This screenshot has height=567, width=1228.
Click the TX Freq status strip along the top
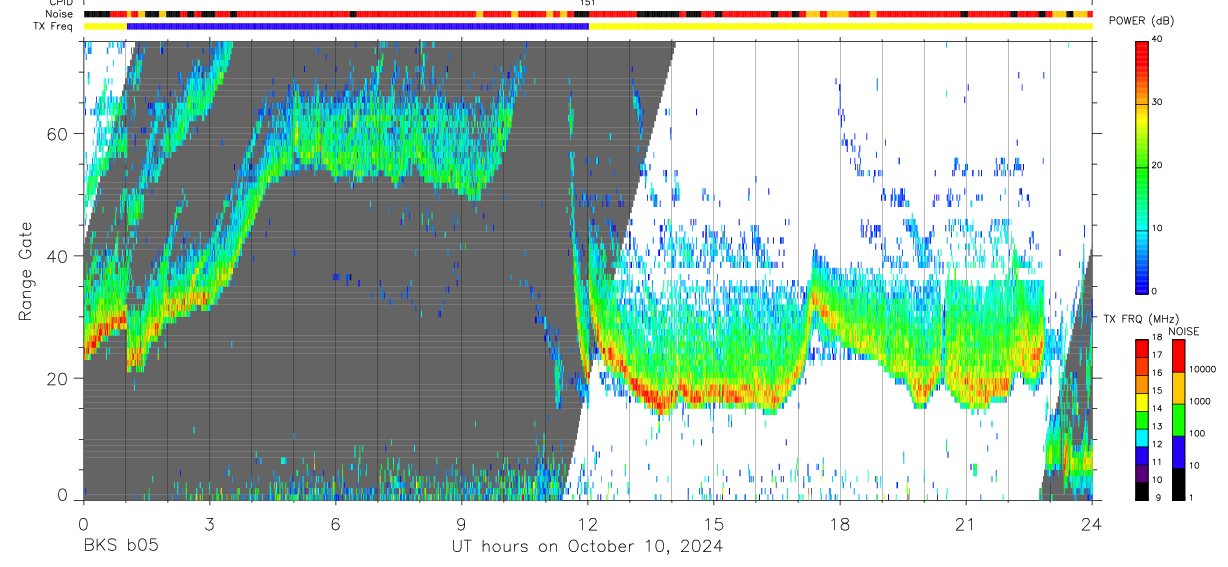[x=588, y=26]
